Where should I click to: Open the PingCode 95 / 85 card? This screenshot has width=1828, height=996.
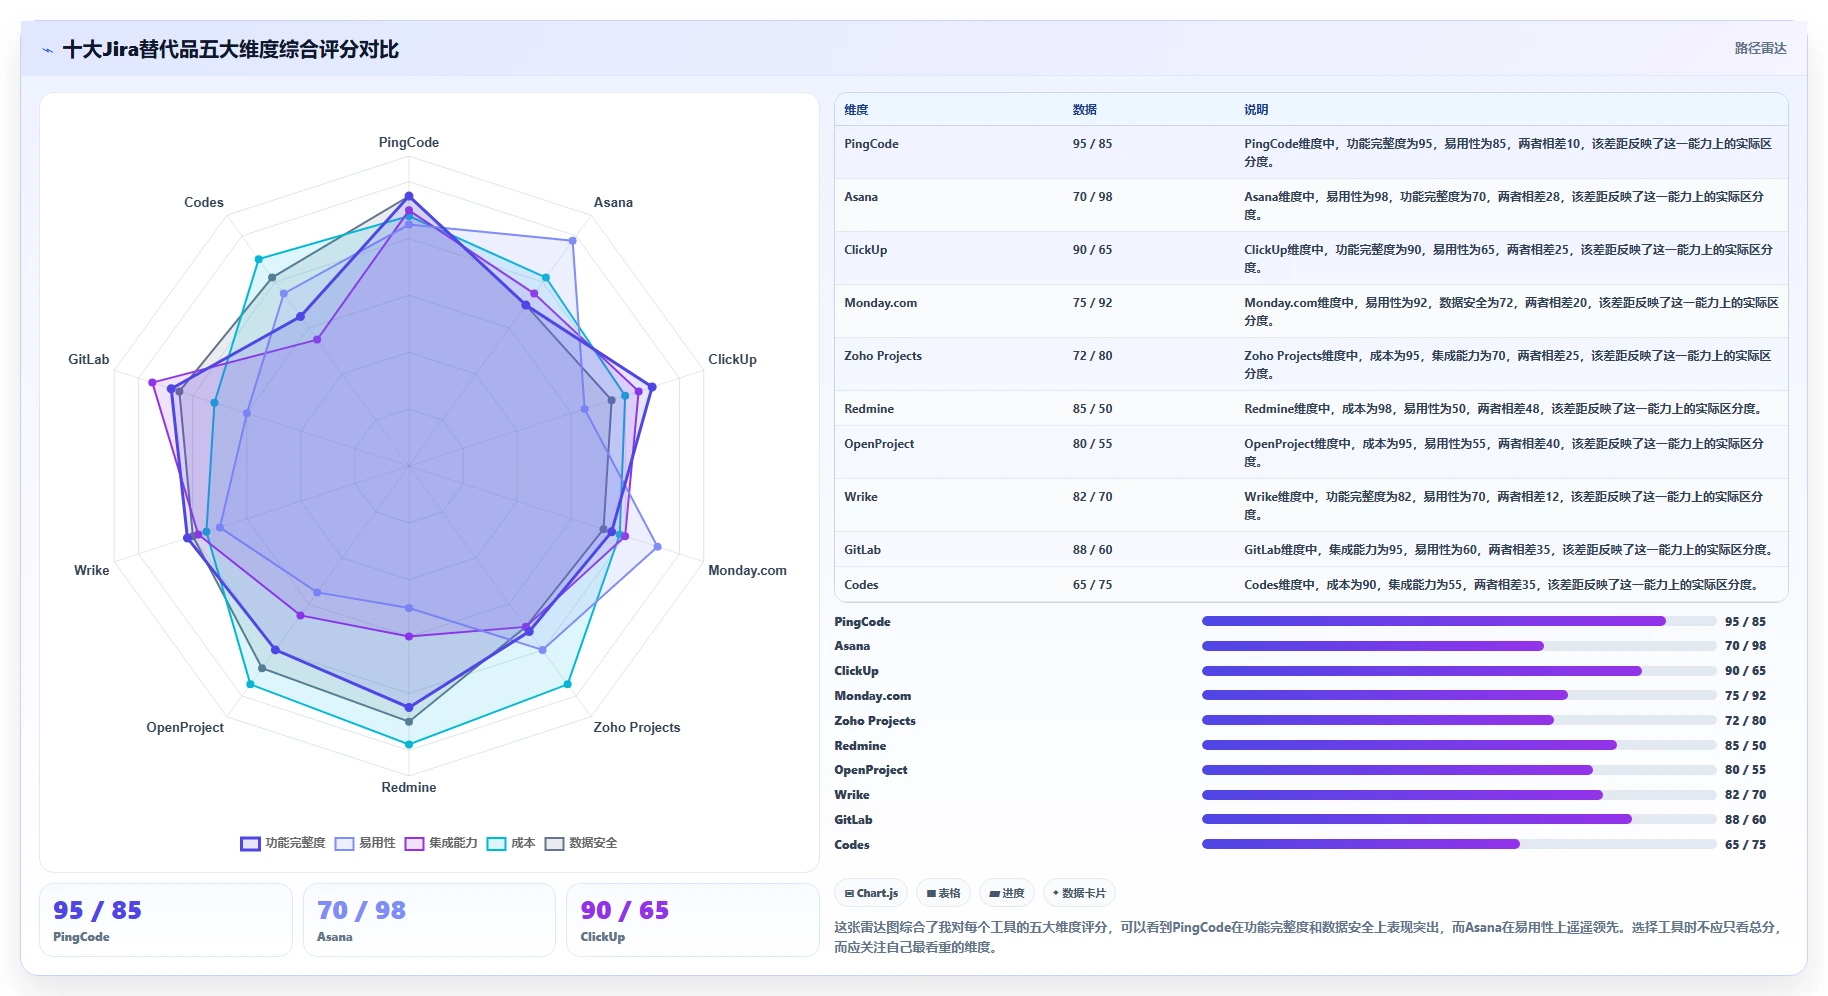(166, 920)
